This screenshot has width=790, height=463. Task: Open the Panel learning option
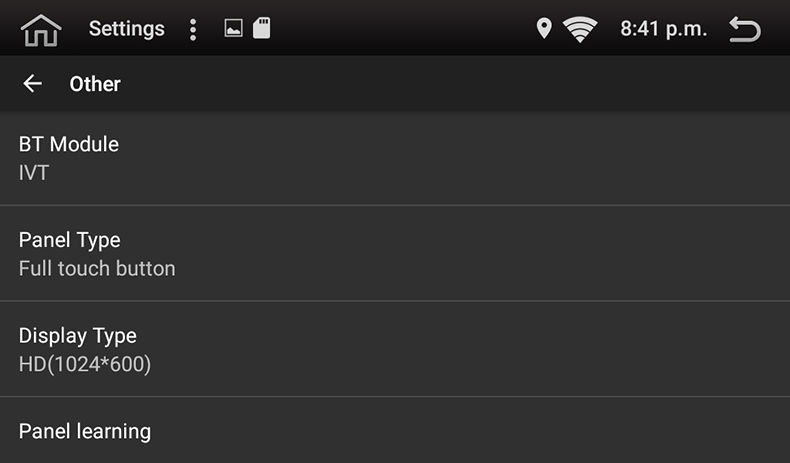395,431
